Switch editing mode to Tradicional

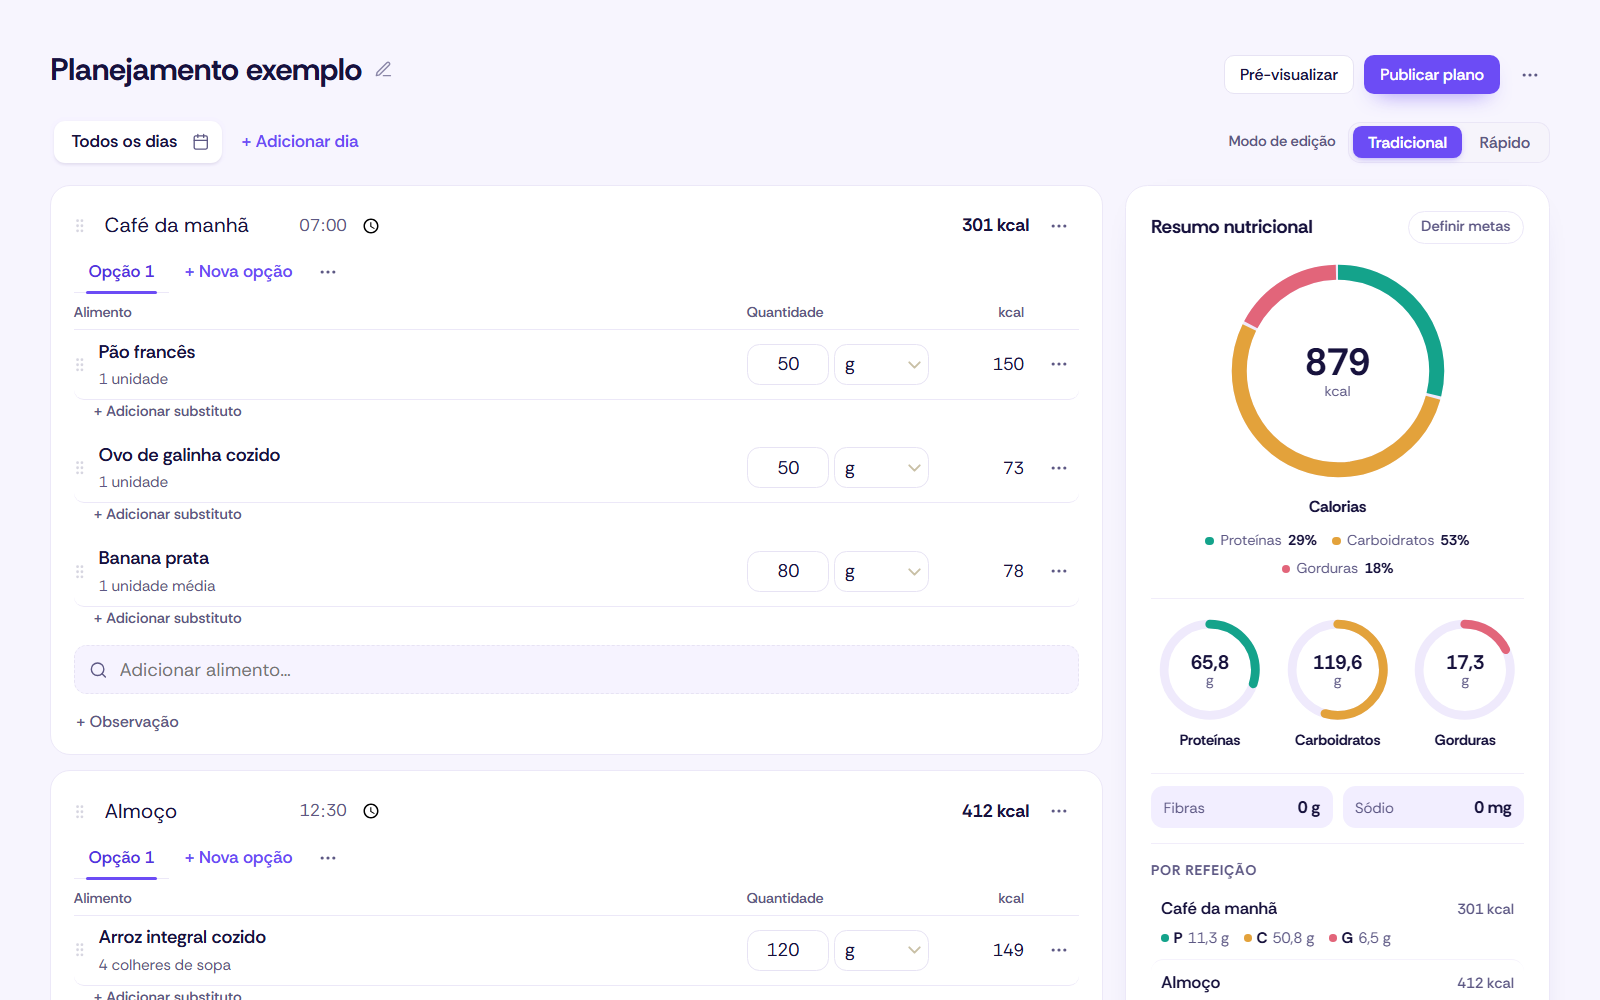[1407, 142]
